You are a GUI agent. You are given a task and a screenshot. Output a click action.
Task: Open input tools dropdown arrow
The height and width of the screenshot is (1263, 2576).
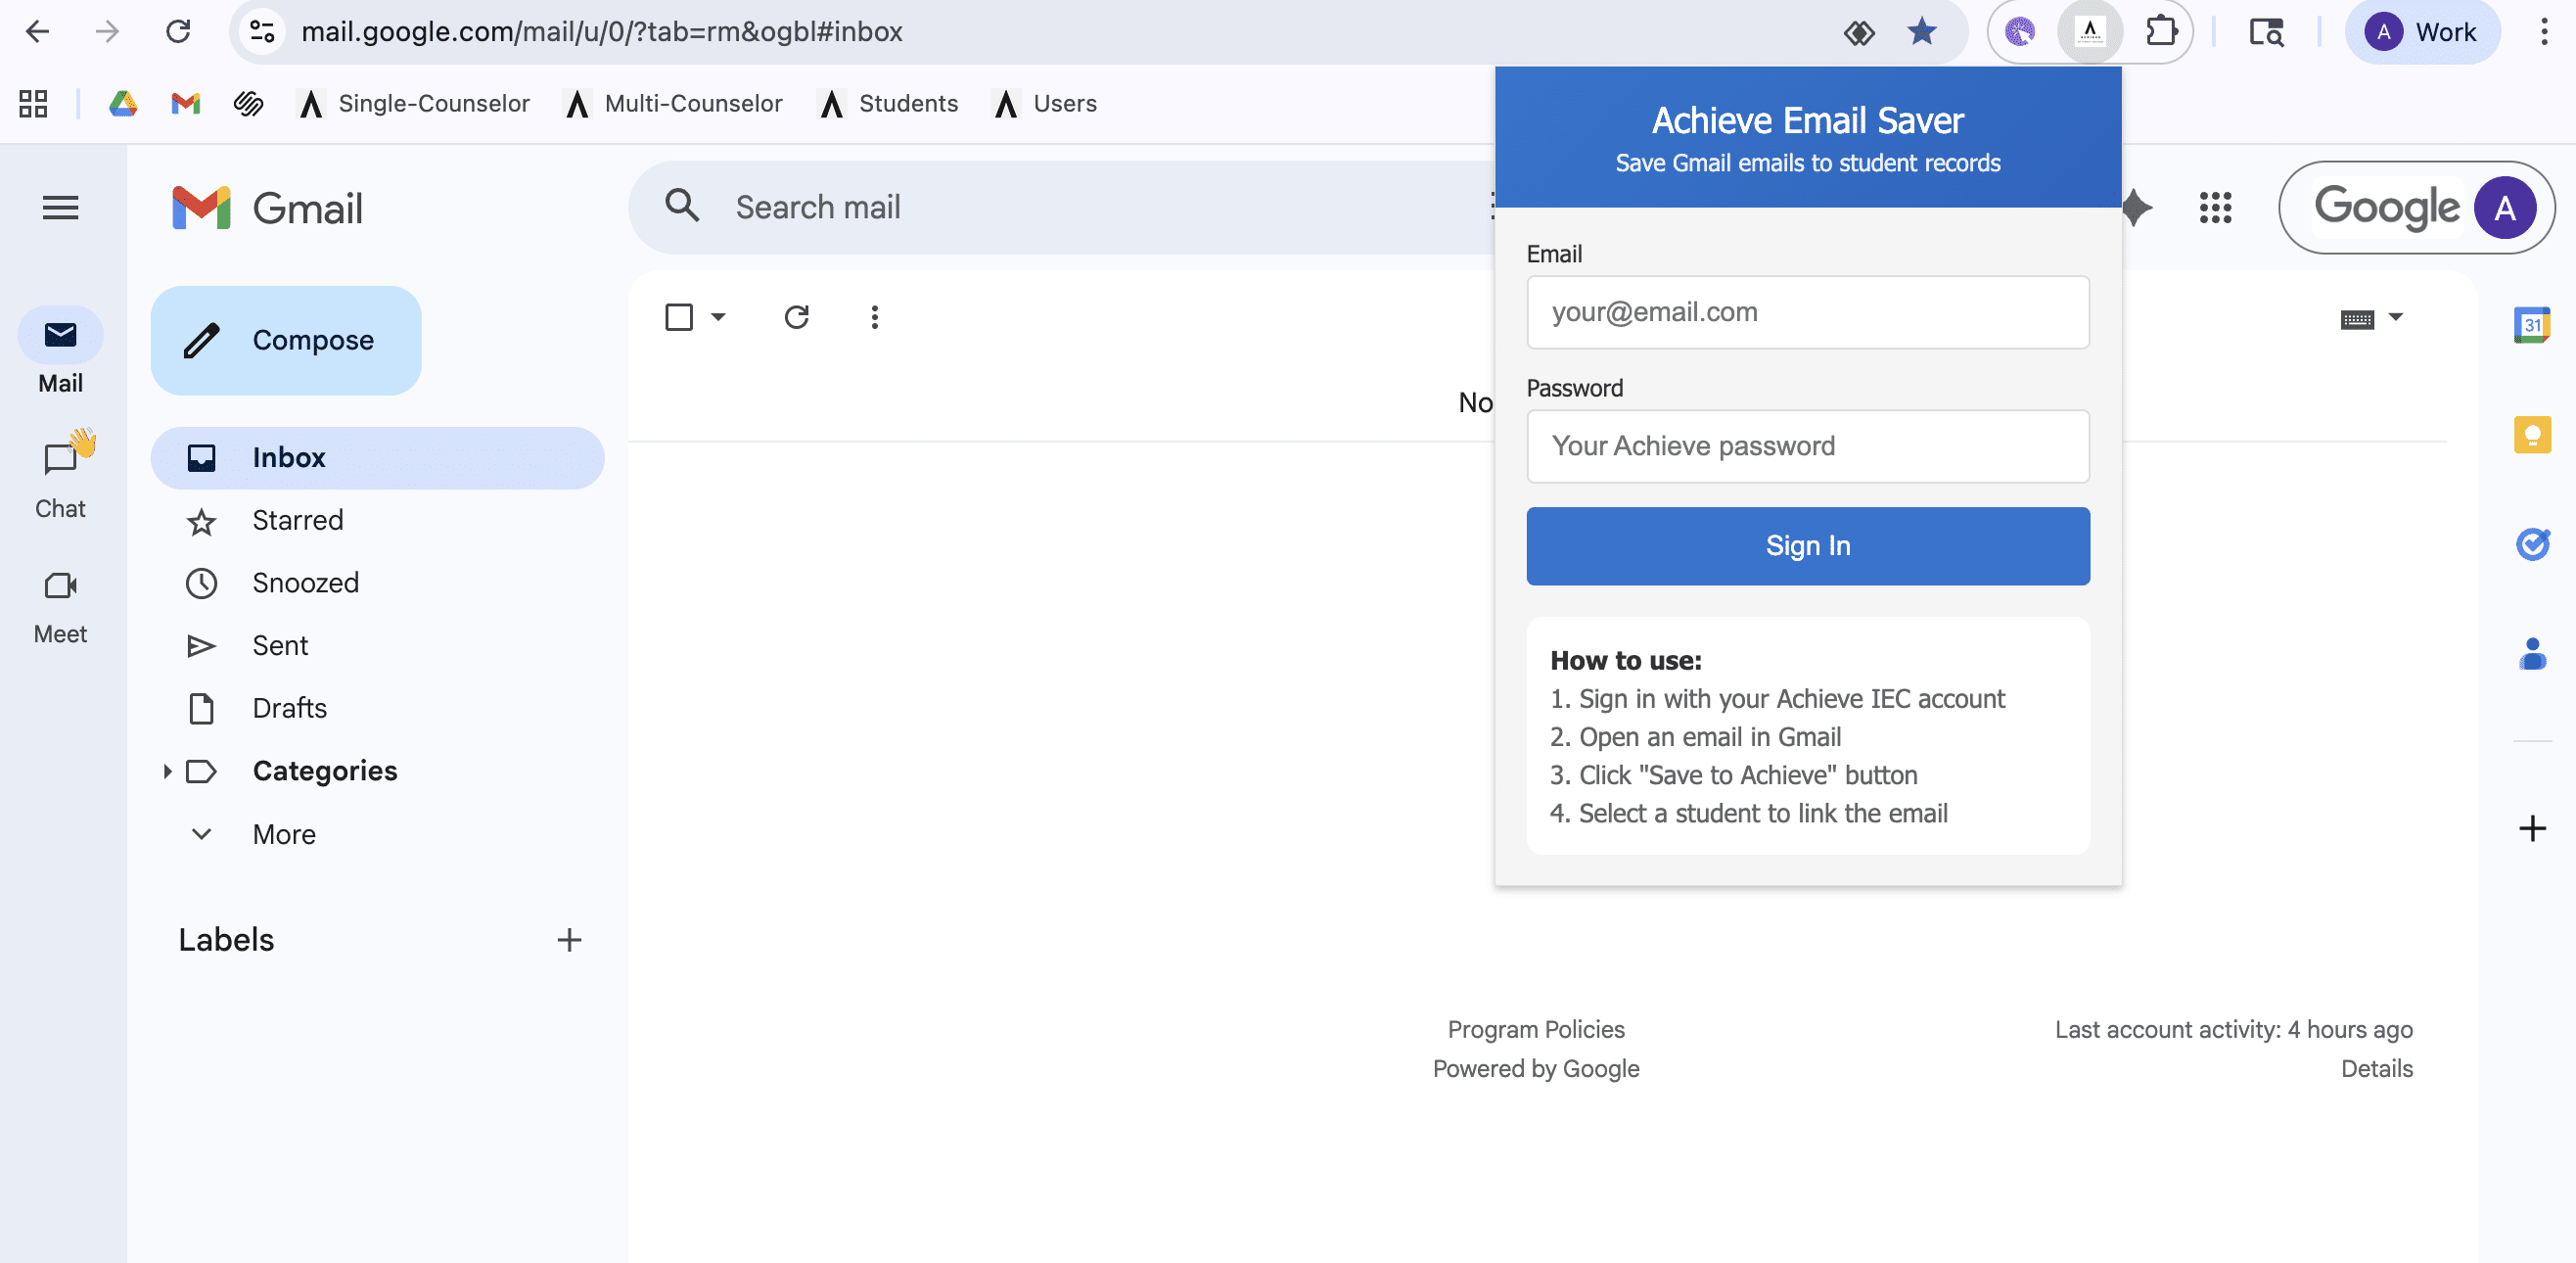[2395, 316]
